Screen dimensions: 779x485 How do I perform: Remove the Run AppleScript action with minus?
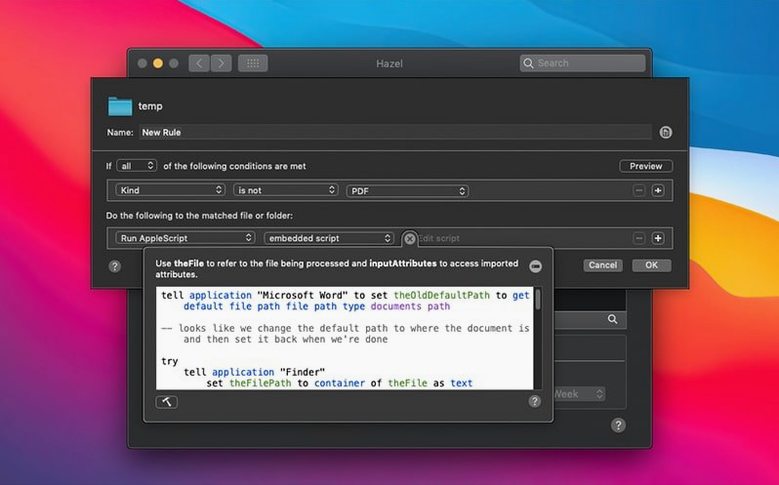pos(639,239)
